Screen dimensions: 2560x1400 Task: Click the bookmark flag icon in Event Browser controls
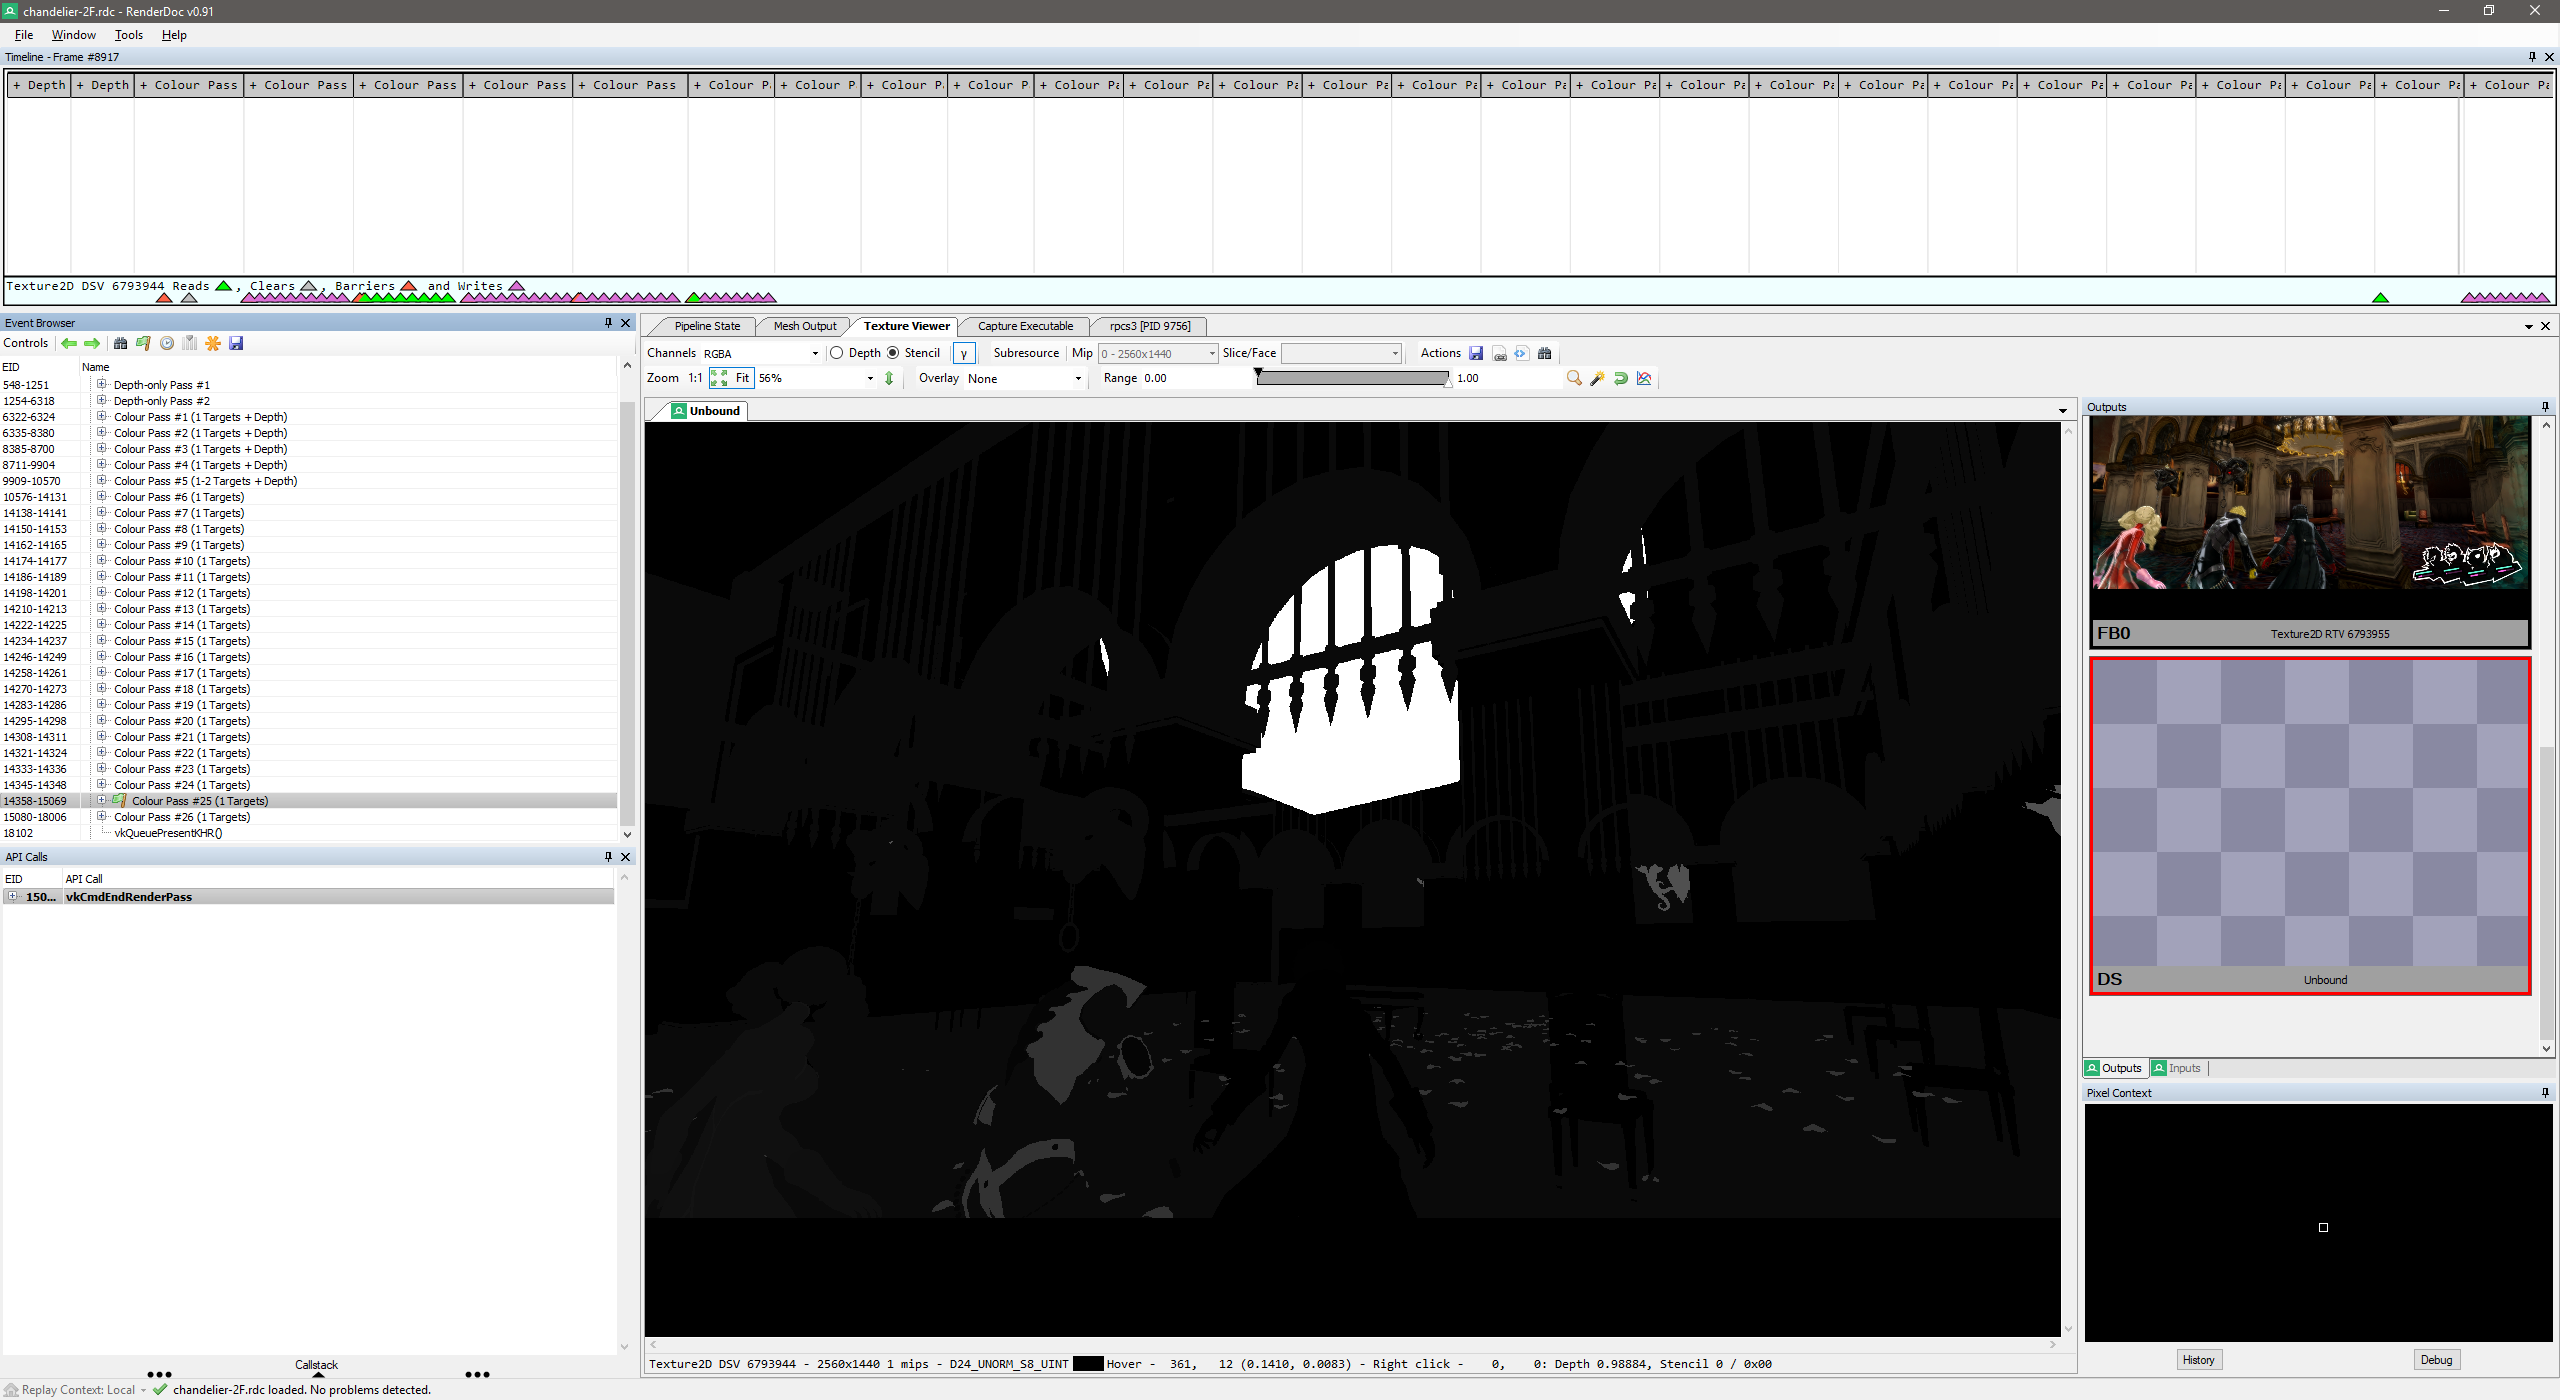(x=143, y=344)
